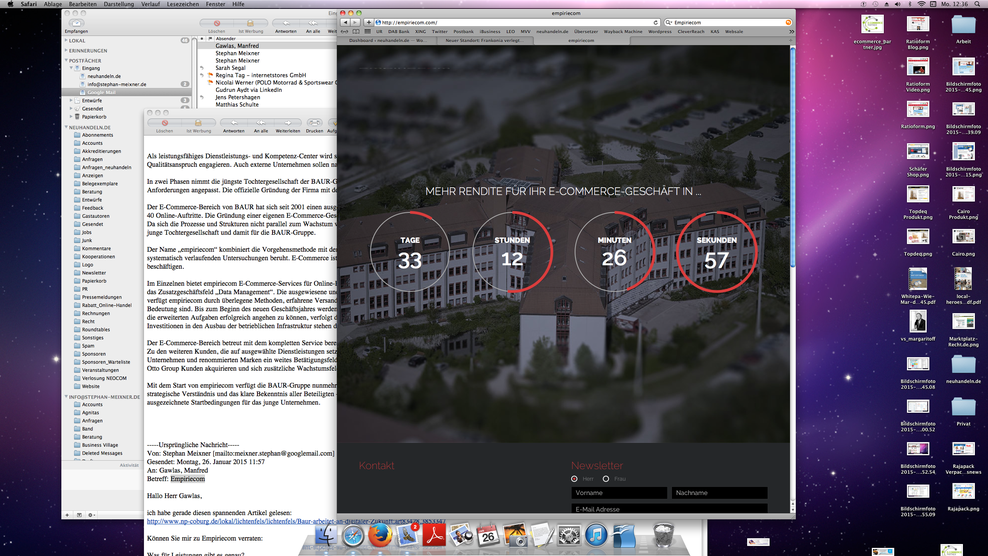Expand Papierkorb mailbox in Mail sidebar

(x=71, y=117)
